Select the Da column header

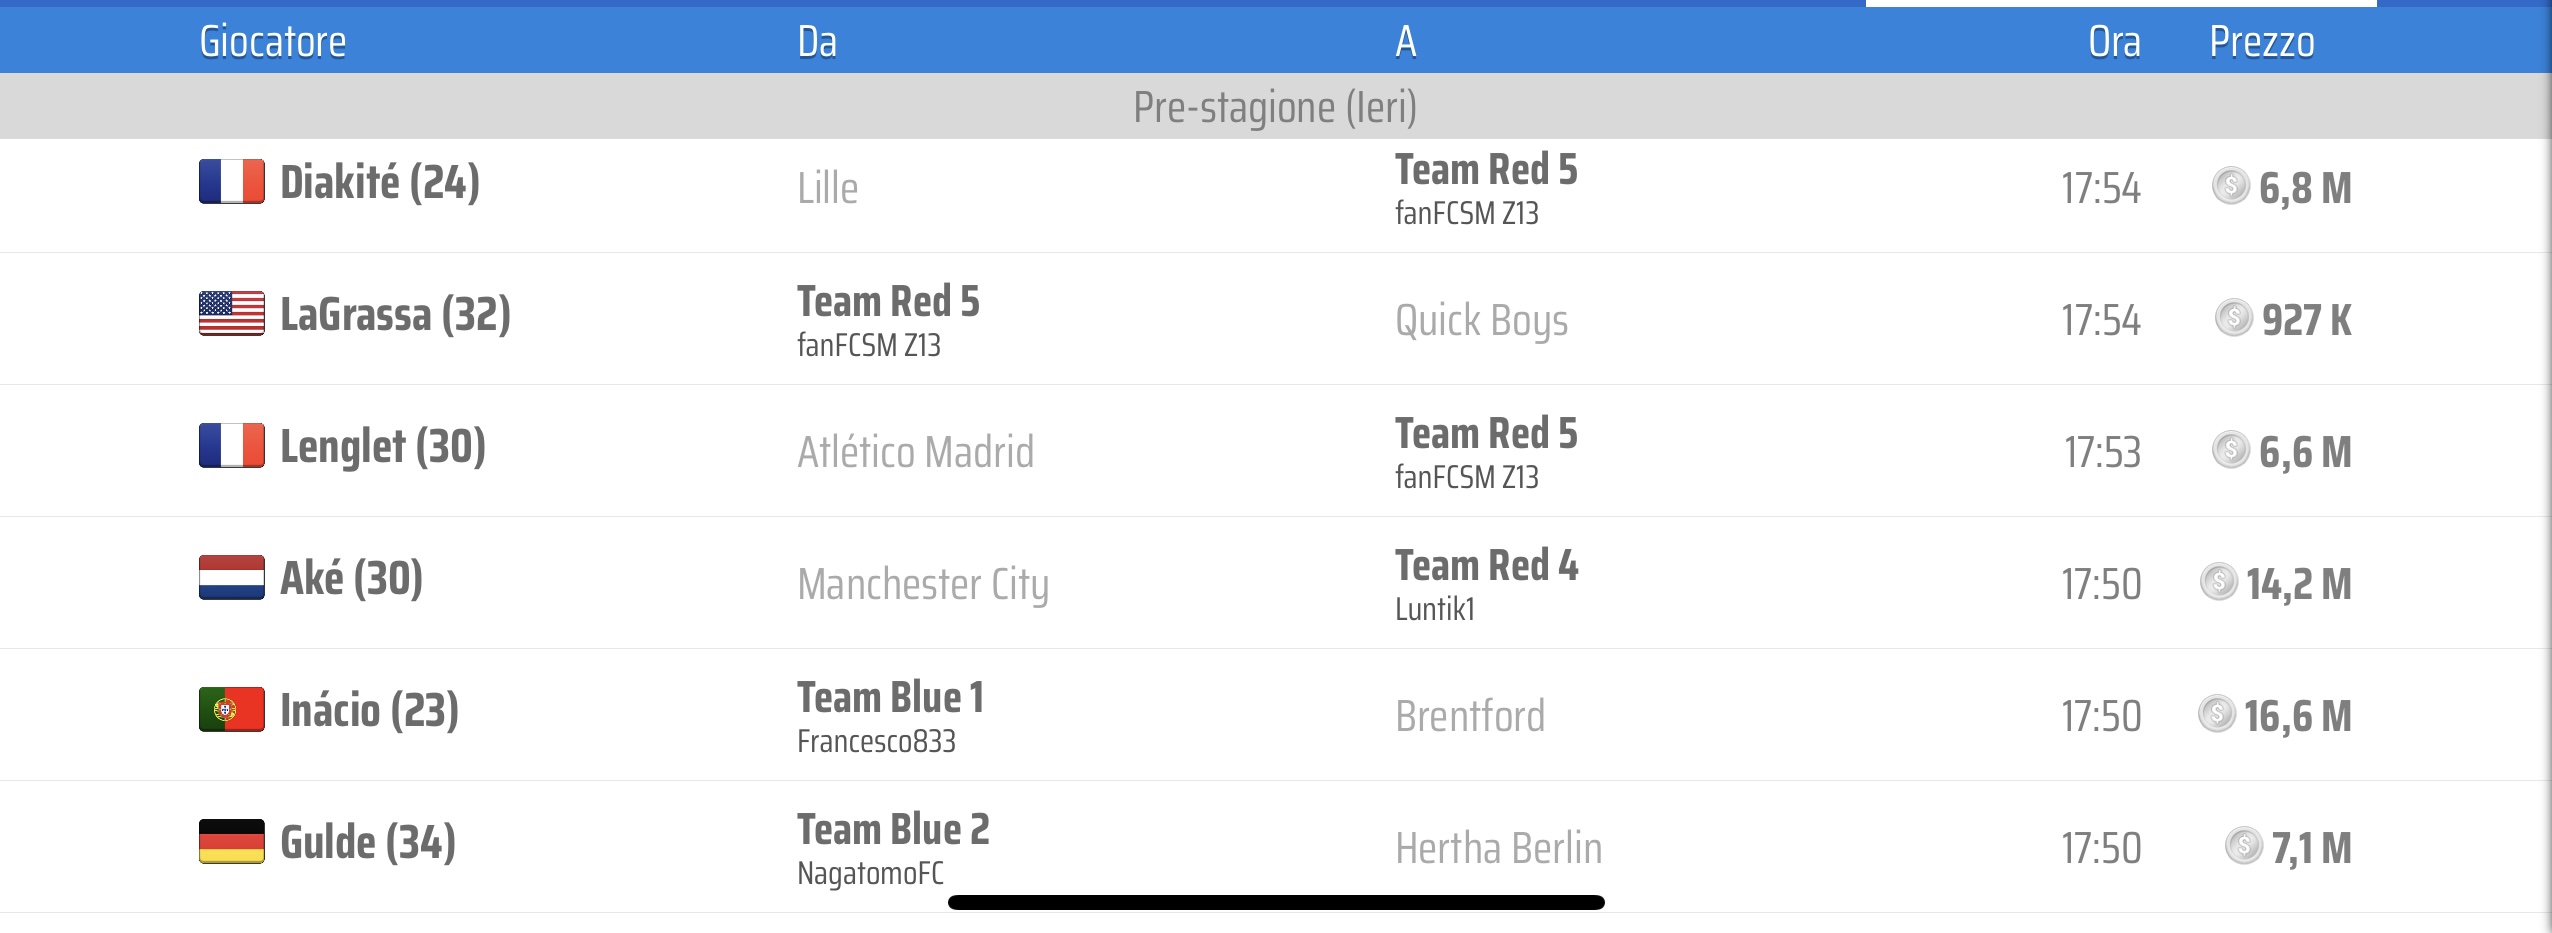(x=817, y=42)
